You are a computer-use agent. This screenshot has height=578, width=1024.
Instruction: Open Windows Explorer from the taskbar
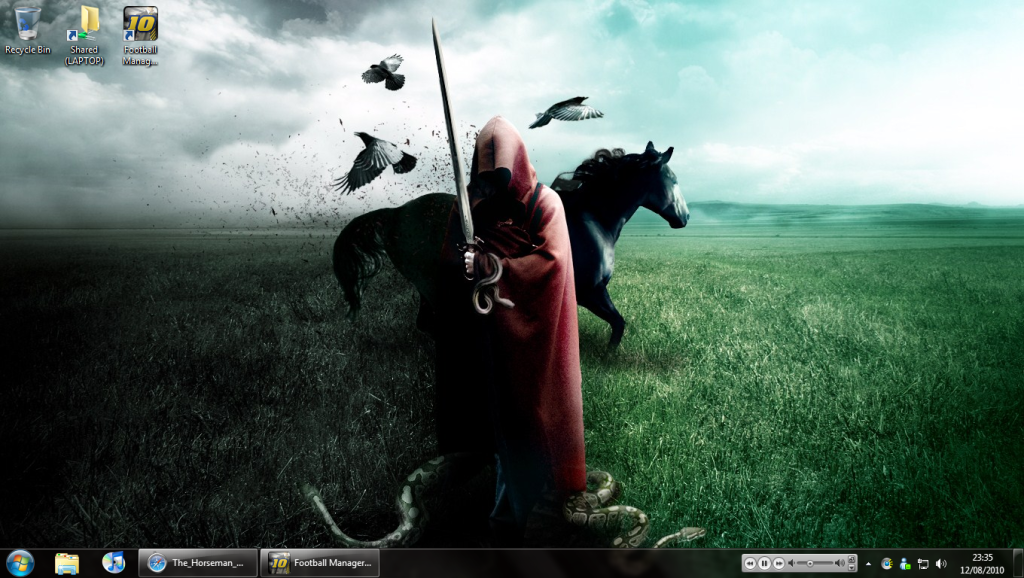coord(67,563)
